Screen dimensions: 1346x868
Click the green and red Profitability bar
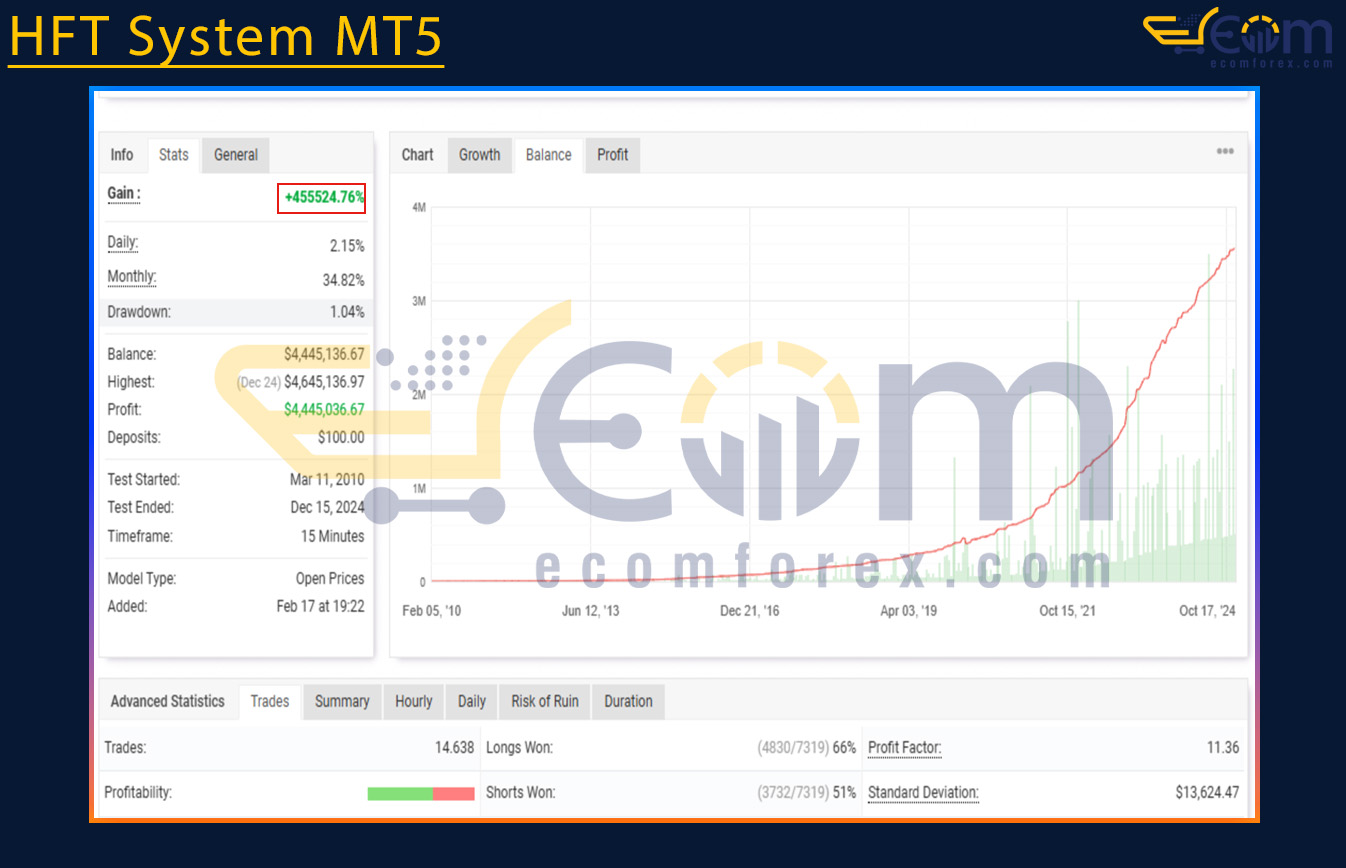click(x=421, y=793)
